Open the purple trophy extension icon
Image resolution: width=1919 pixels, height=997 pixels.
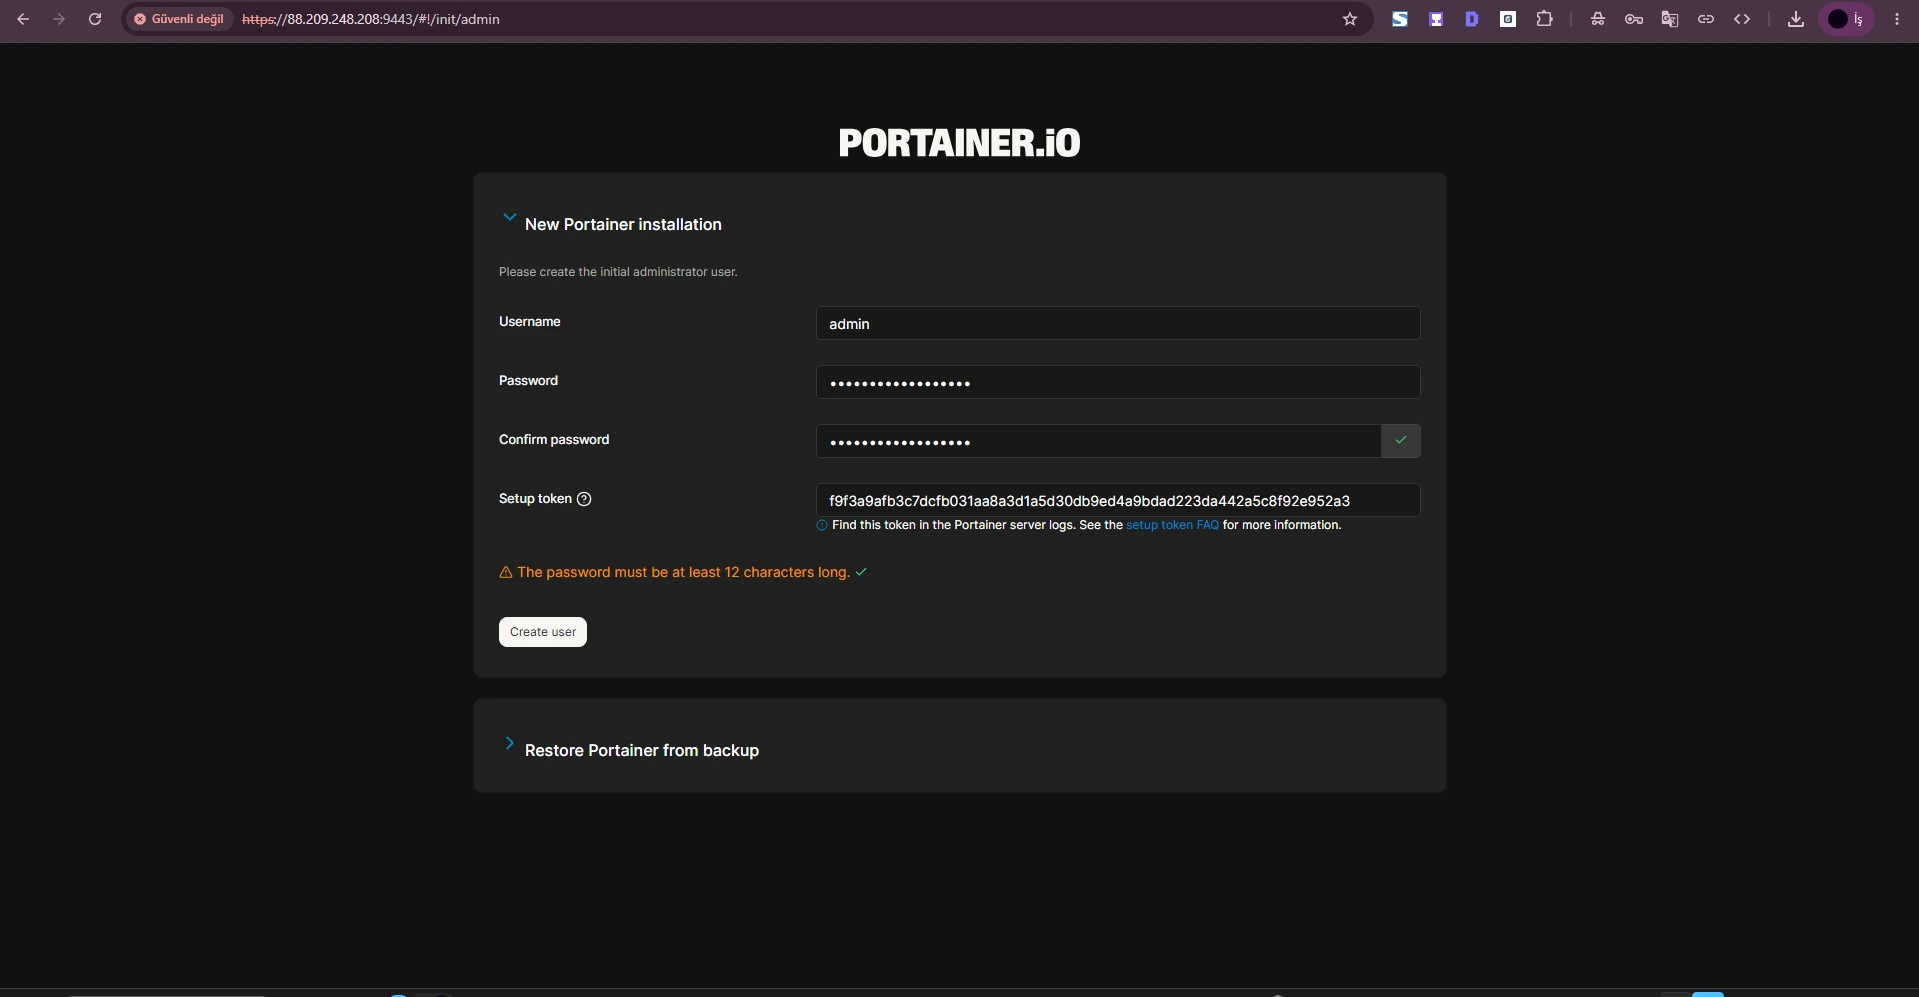click(x=1436, y=19)
